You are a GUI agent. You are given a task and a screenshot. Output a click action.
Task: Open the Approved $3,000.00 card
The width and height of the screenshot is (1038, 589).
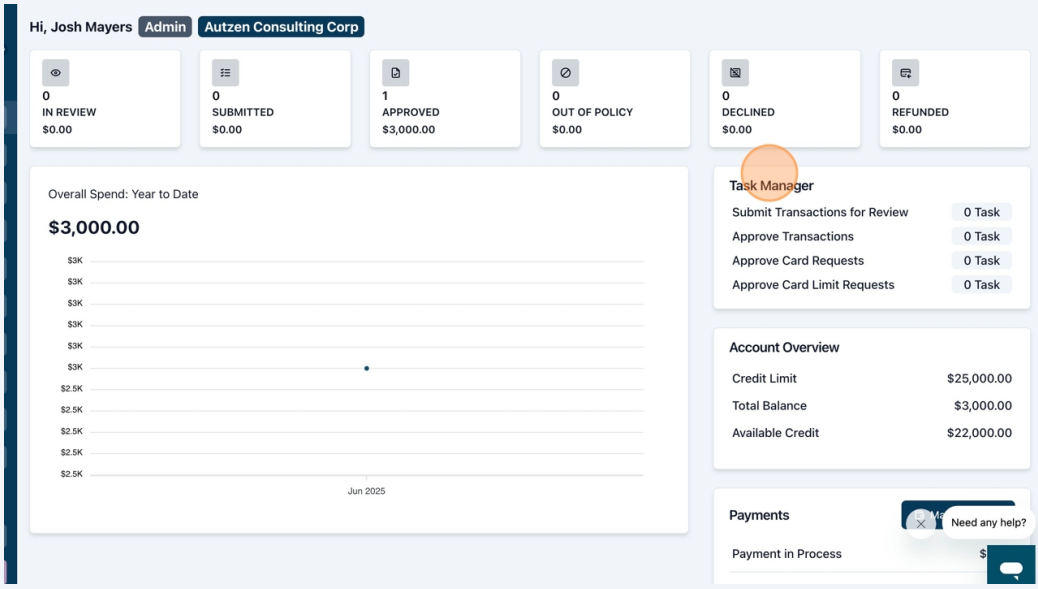(x=445, y=99)
